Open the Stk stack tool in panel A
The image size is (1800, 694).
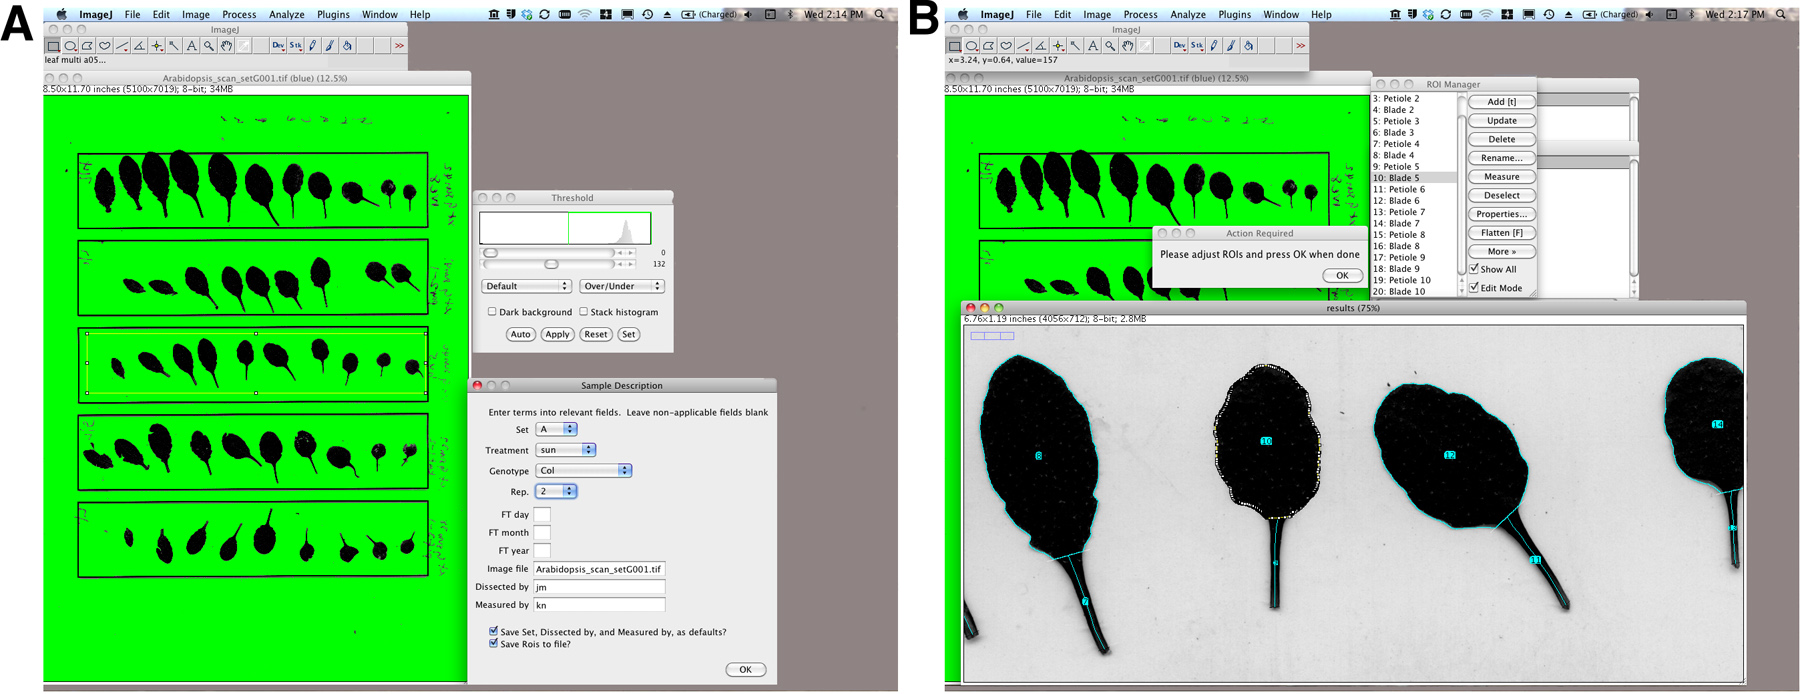point(295,46)
